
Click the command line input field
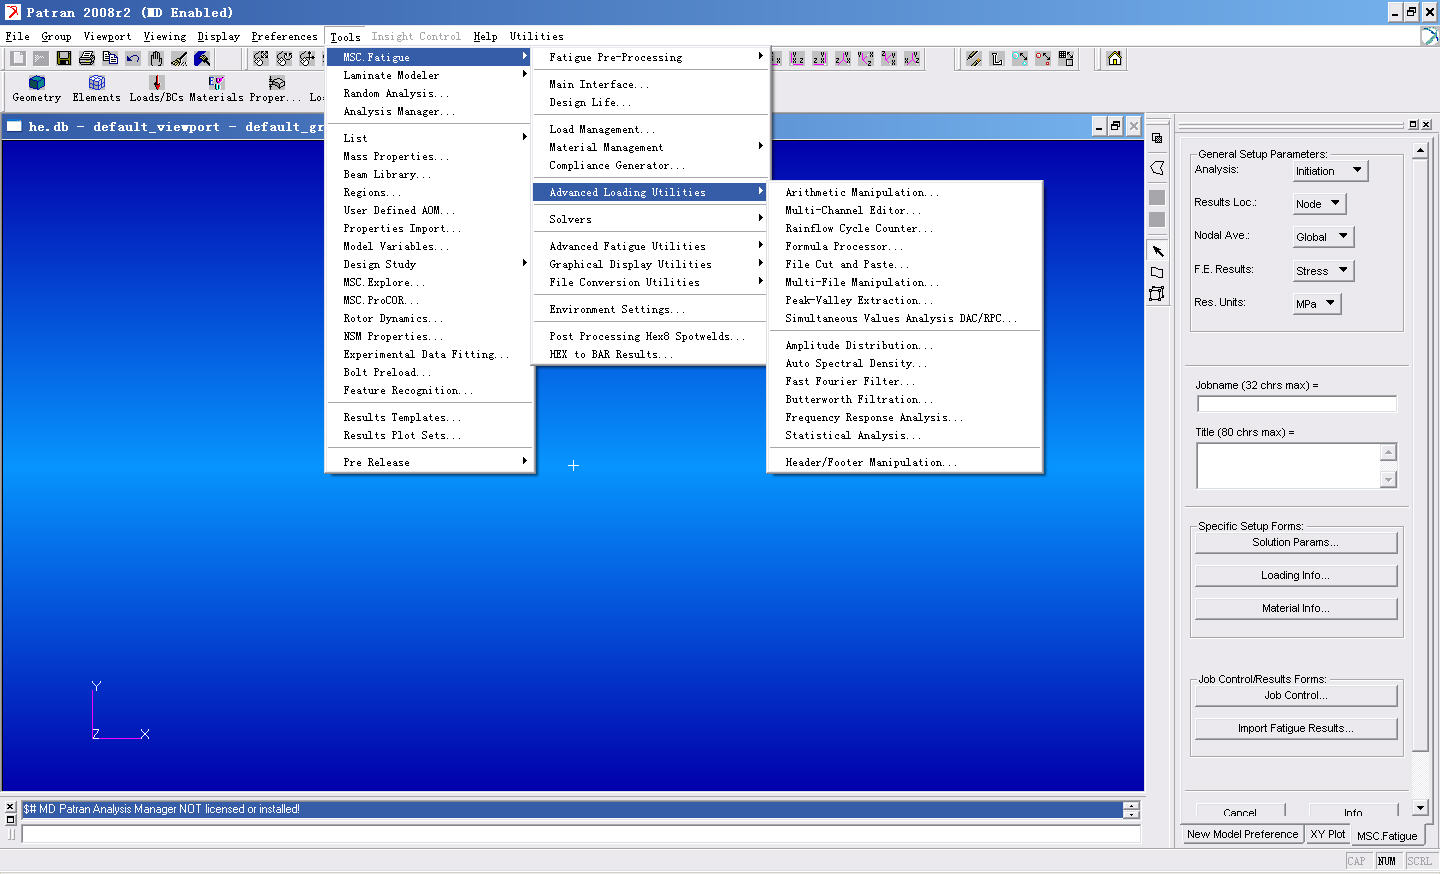(580, 834)
